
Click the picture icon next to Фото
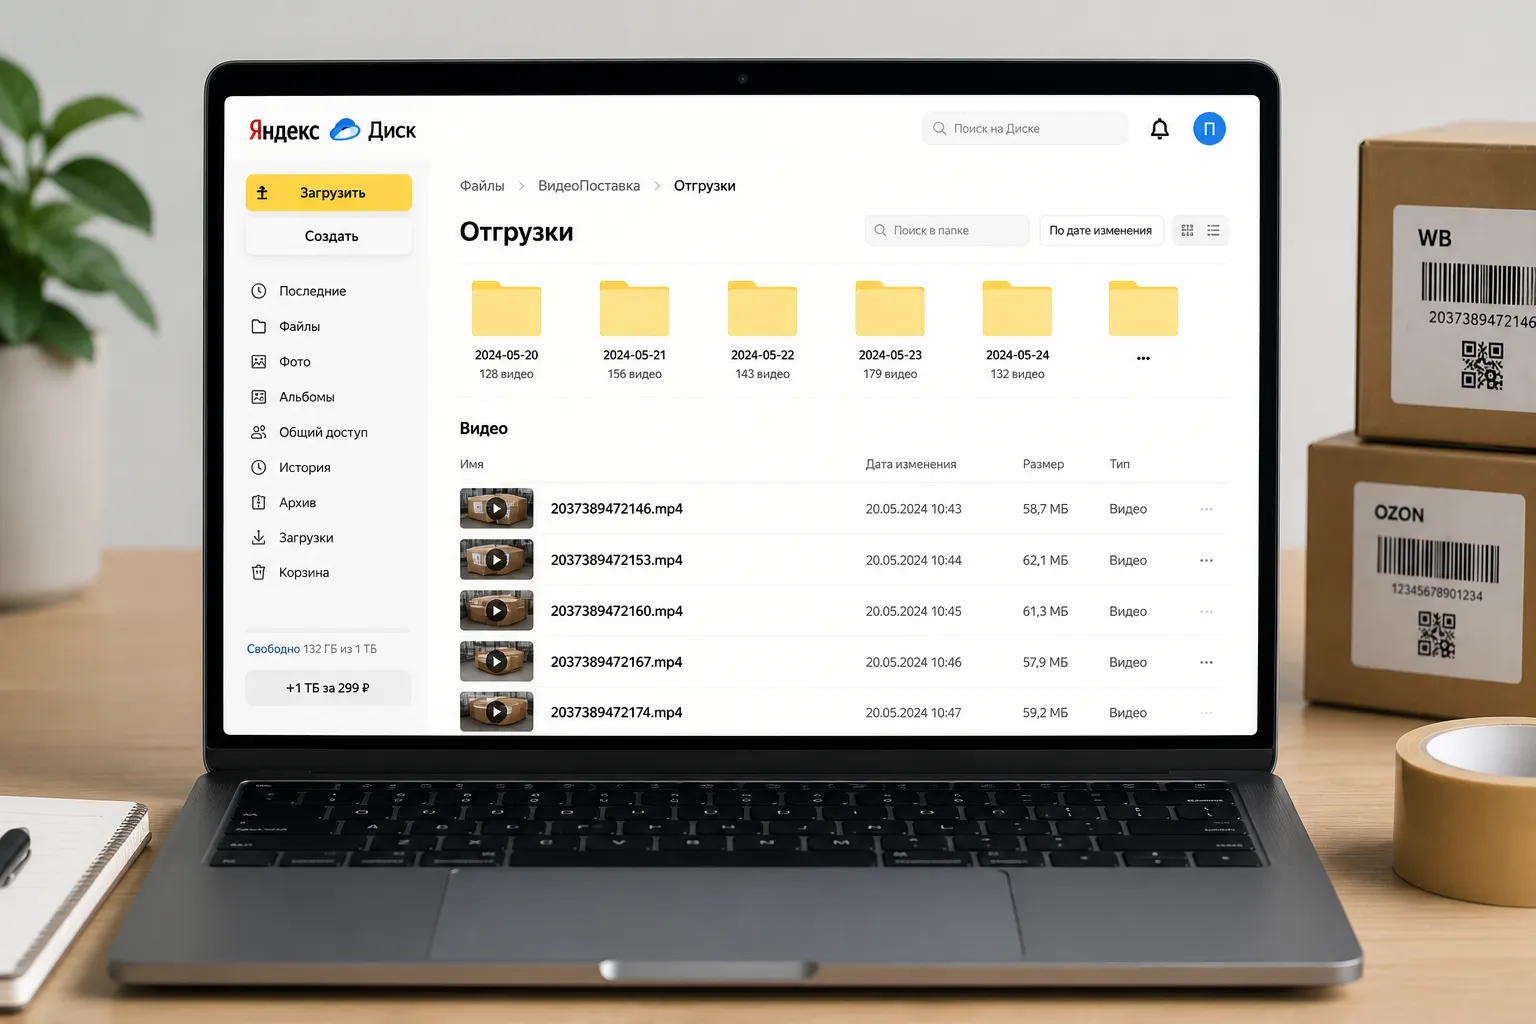258,361
